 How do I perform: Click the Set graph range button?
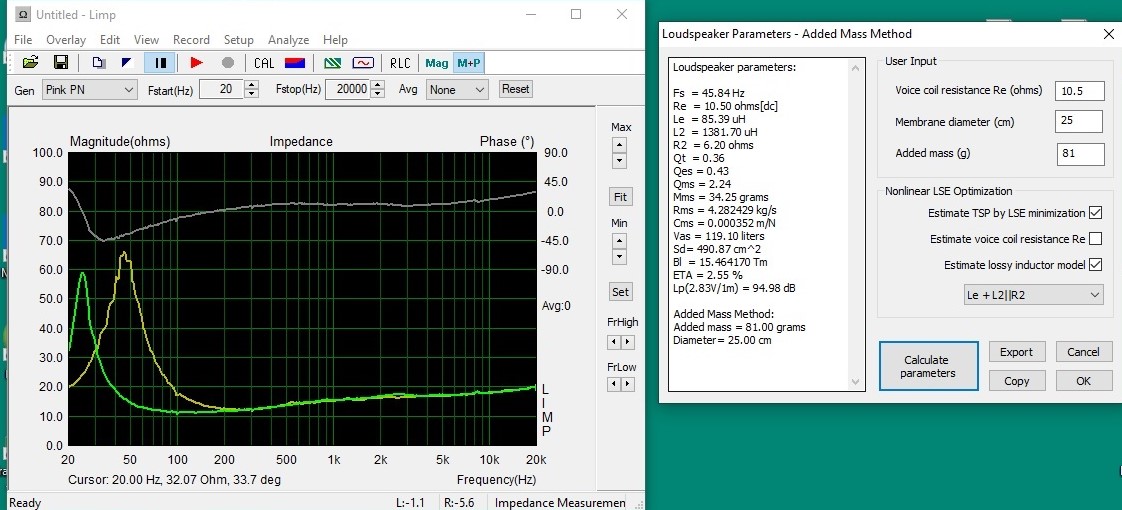(x=620, y=292)
